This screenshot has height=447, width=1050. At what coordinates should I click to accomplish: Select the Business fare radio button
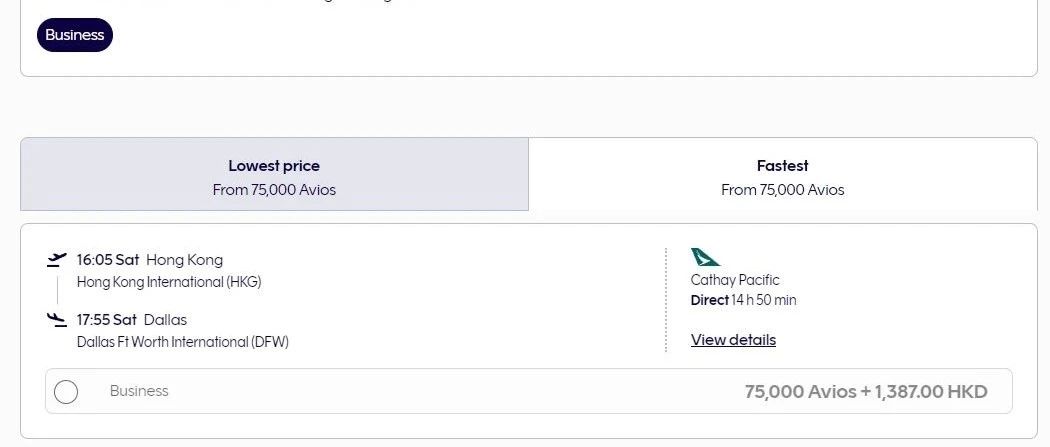(x=66, y=391)
